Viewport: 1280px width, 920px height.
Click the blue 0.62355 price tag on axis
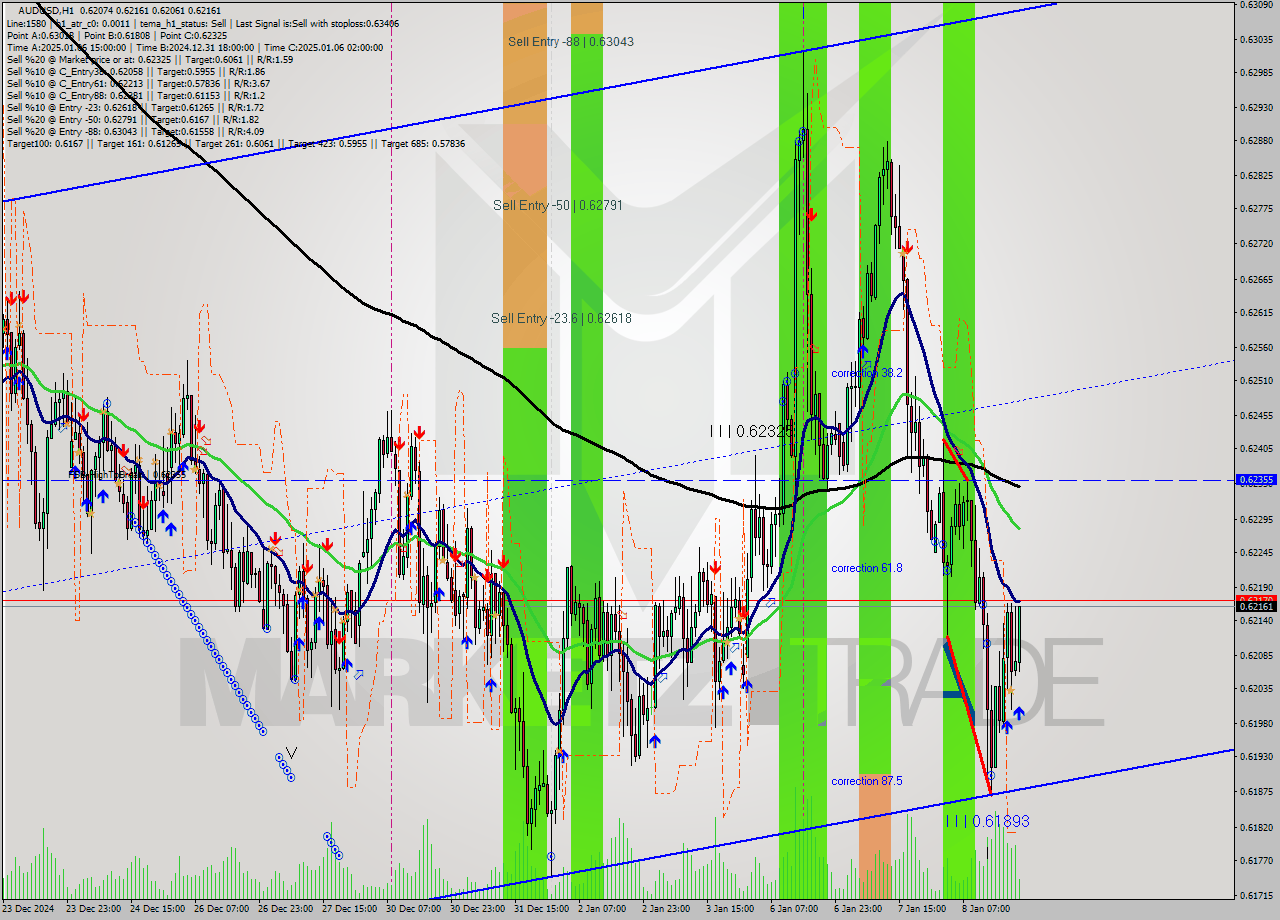click(x=1257, y=480)
